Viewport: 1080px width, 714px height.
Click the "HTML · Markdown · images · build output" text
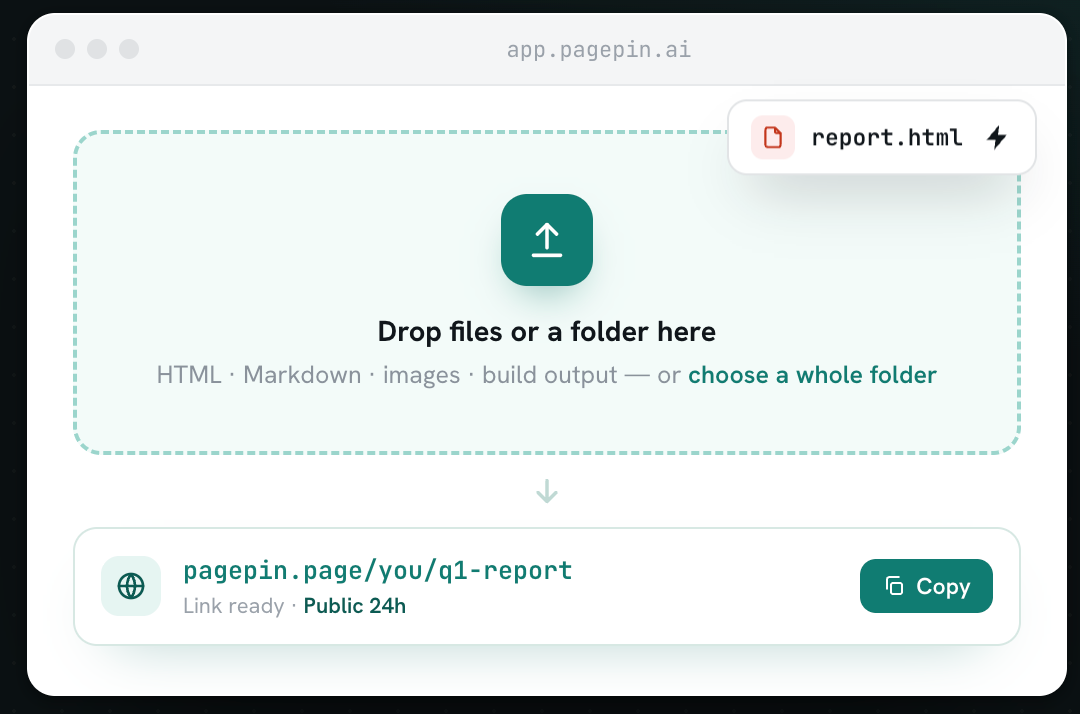coord(387,375)
